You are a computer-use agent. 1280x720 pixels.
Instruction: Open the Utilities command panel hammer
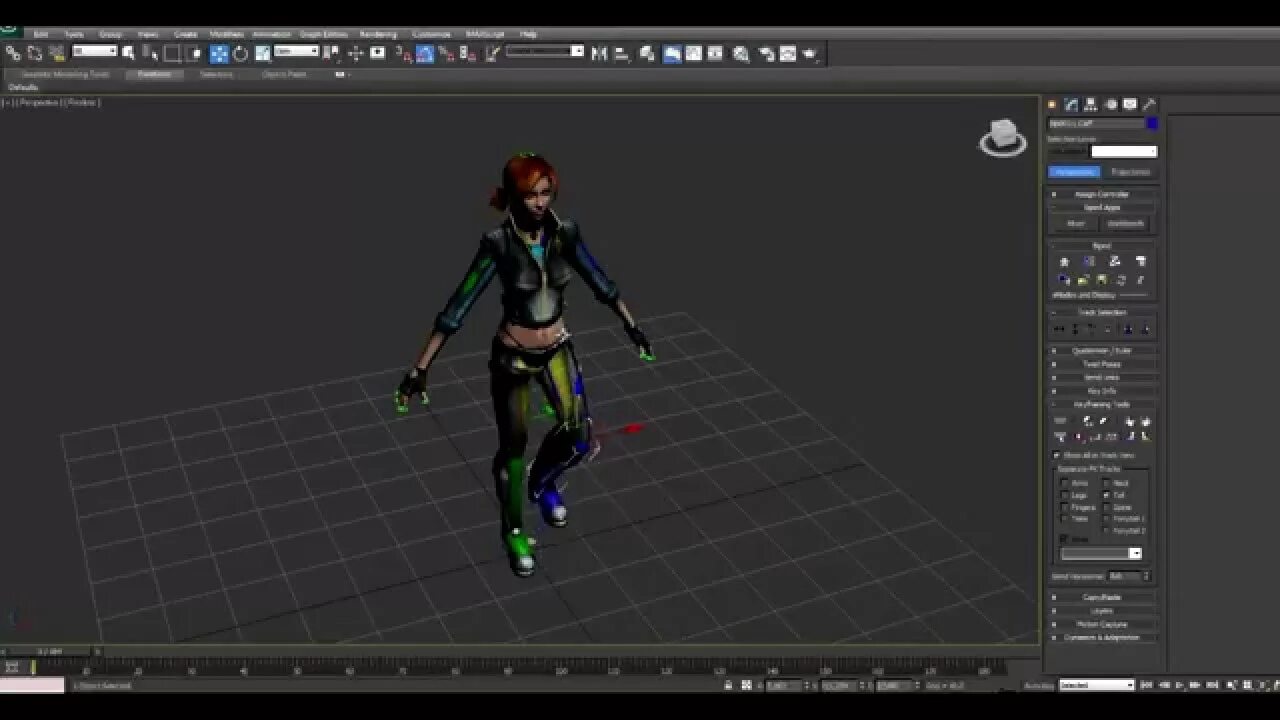coord(1149,104)
